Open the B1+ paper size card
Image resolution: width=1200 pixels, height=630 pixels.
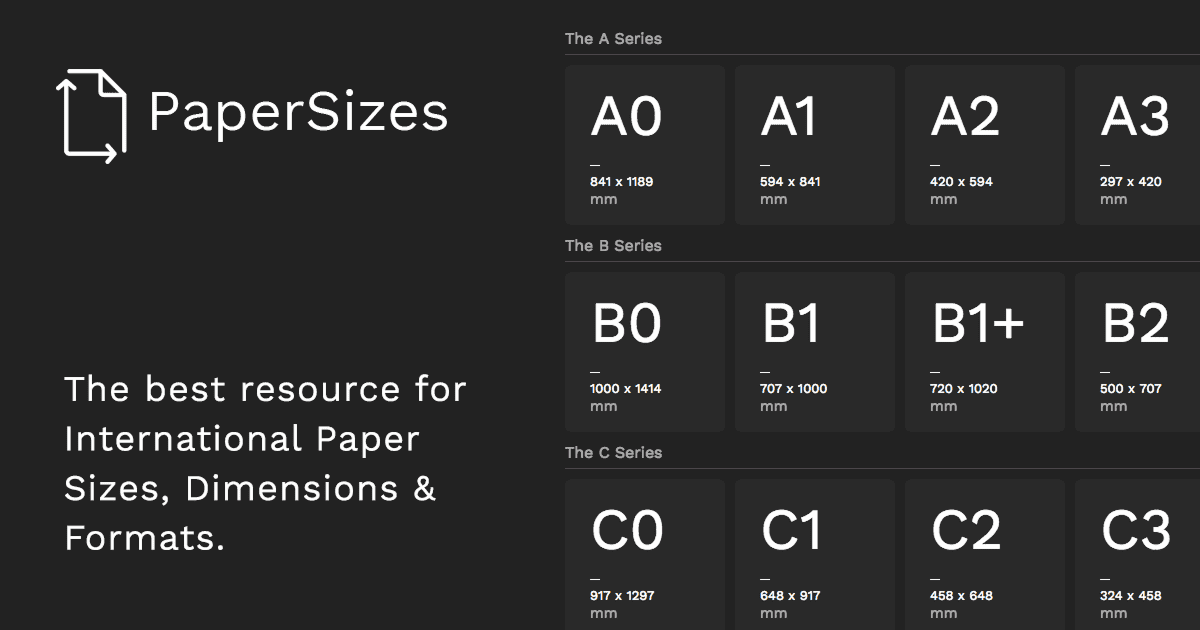[985, 352]
